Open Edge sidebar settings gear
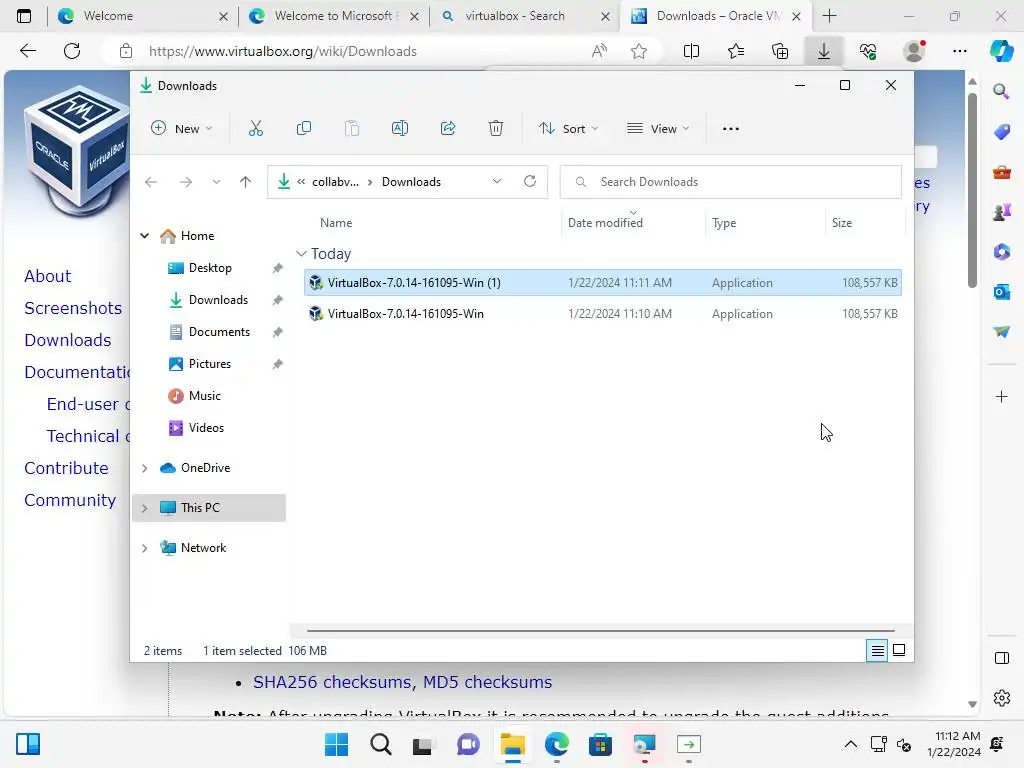This screenshot has height=768, width=1024. coord(1002,697)
